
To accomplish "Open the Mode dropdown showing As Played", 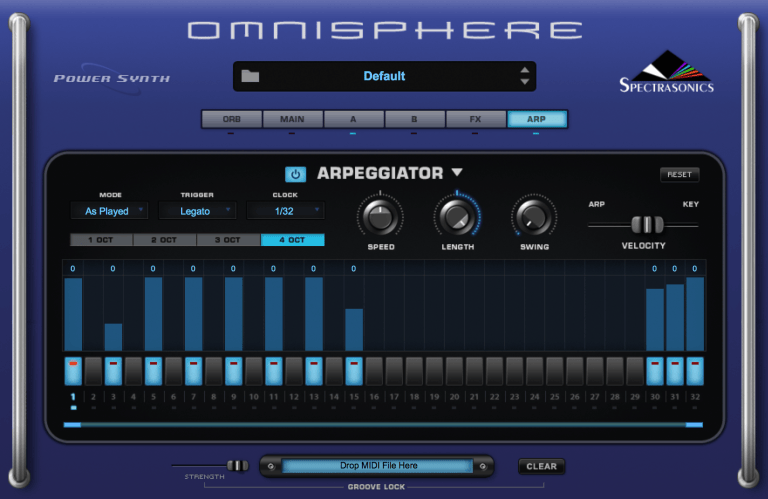I will click(109, 211).
